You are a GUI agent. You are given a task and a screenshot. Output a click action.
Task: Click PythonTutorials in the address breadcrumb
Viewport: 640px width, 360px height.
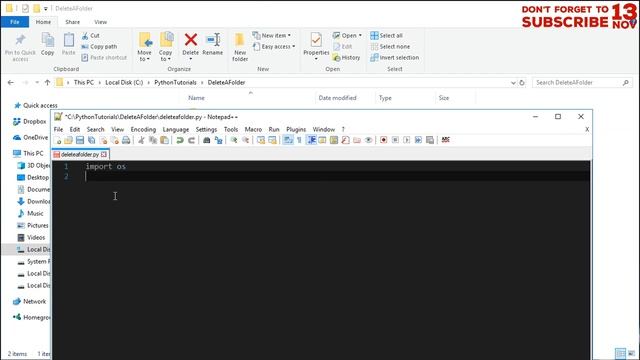(175, 82)
